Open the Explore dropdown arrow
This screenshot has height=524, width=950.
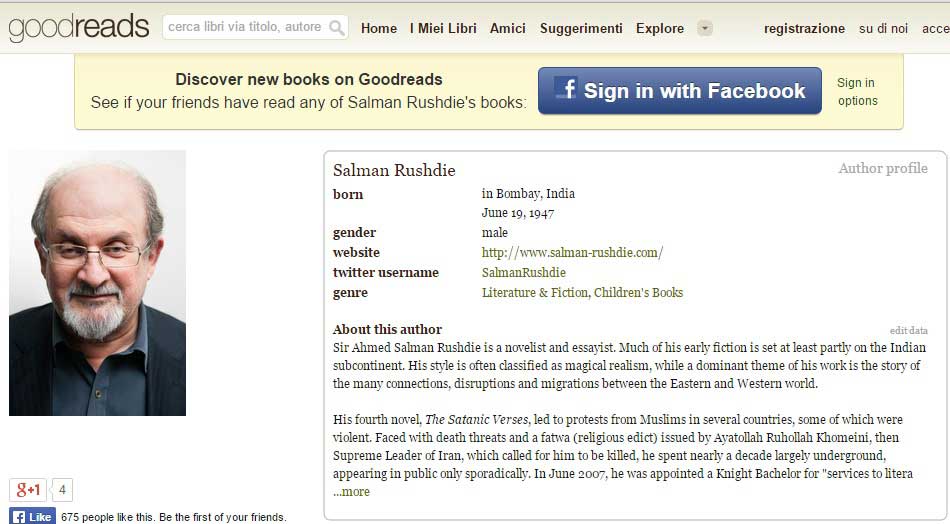pyautogui.click(x=705, y=28)
